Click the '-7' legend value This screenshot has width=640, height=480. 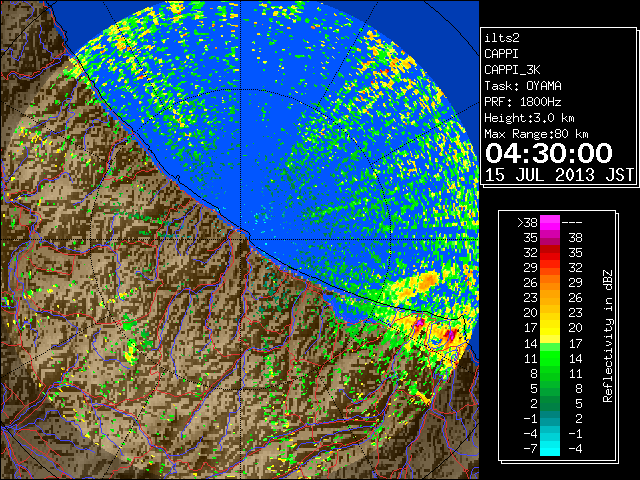(x=531, y=448)
